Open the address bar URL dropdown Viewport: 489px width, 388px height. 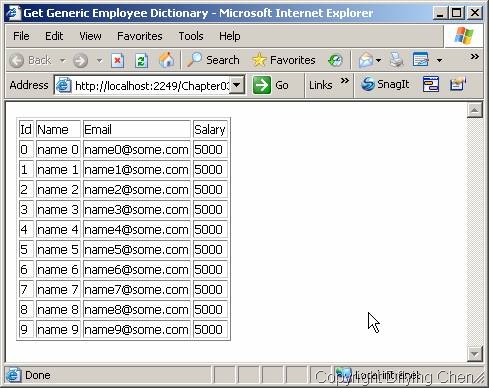(236, 85)
